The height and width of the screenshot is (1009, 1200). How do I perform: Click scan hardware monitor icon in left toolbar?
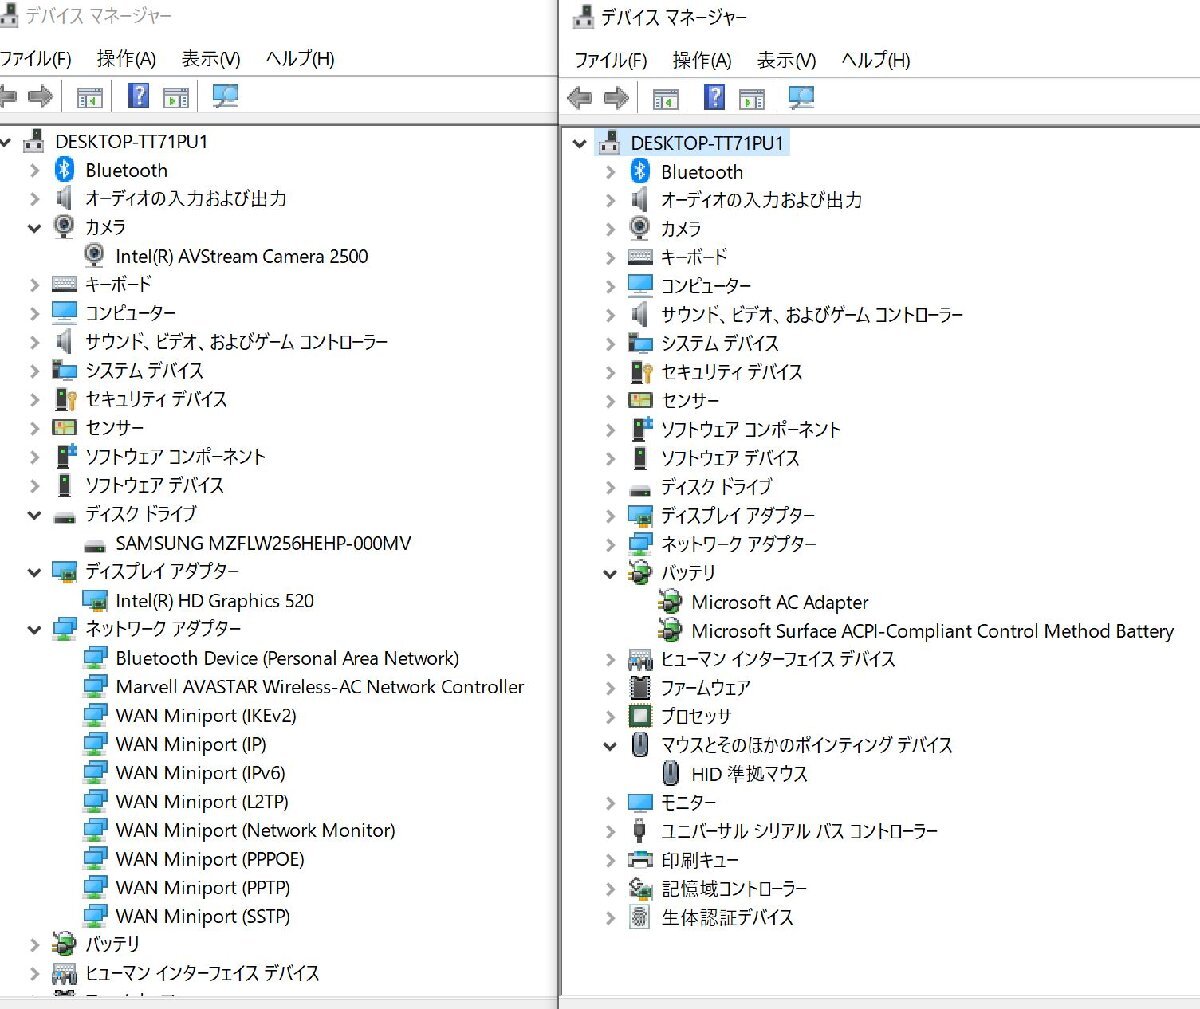click(x=225, y=96)
